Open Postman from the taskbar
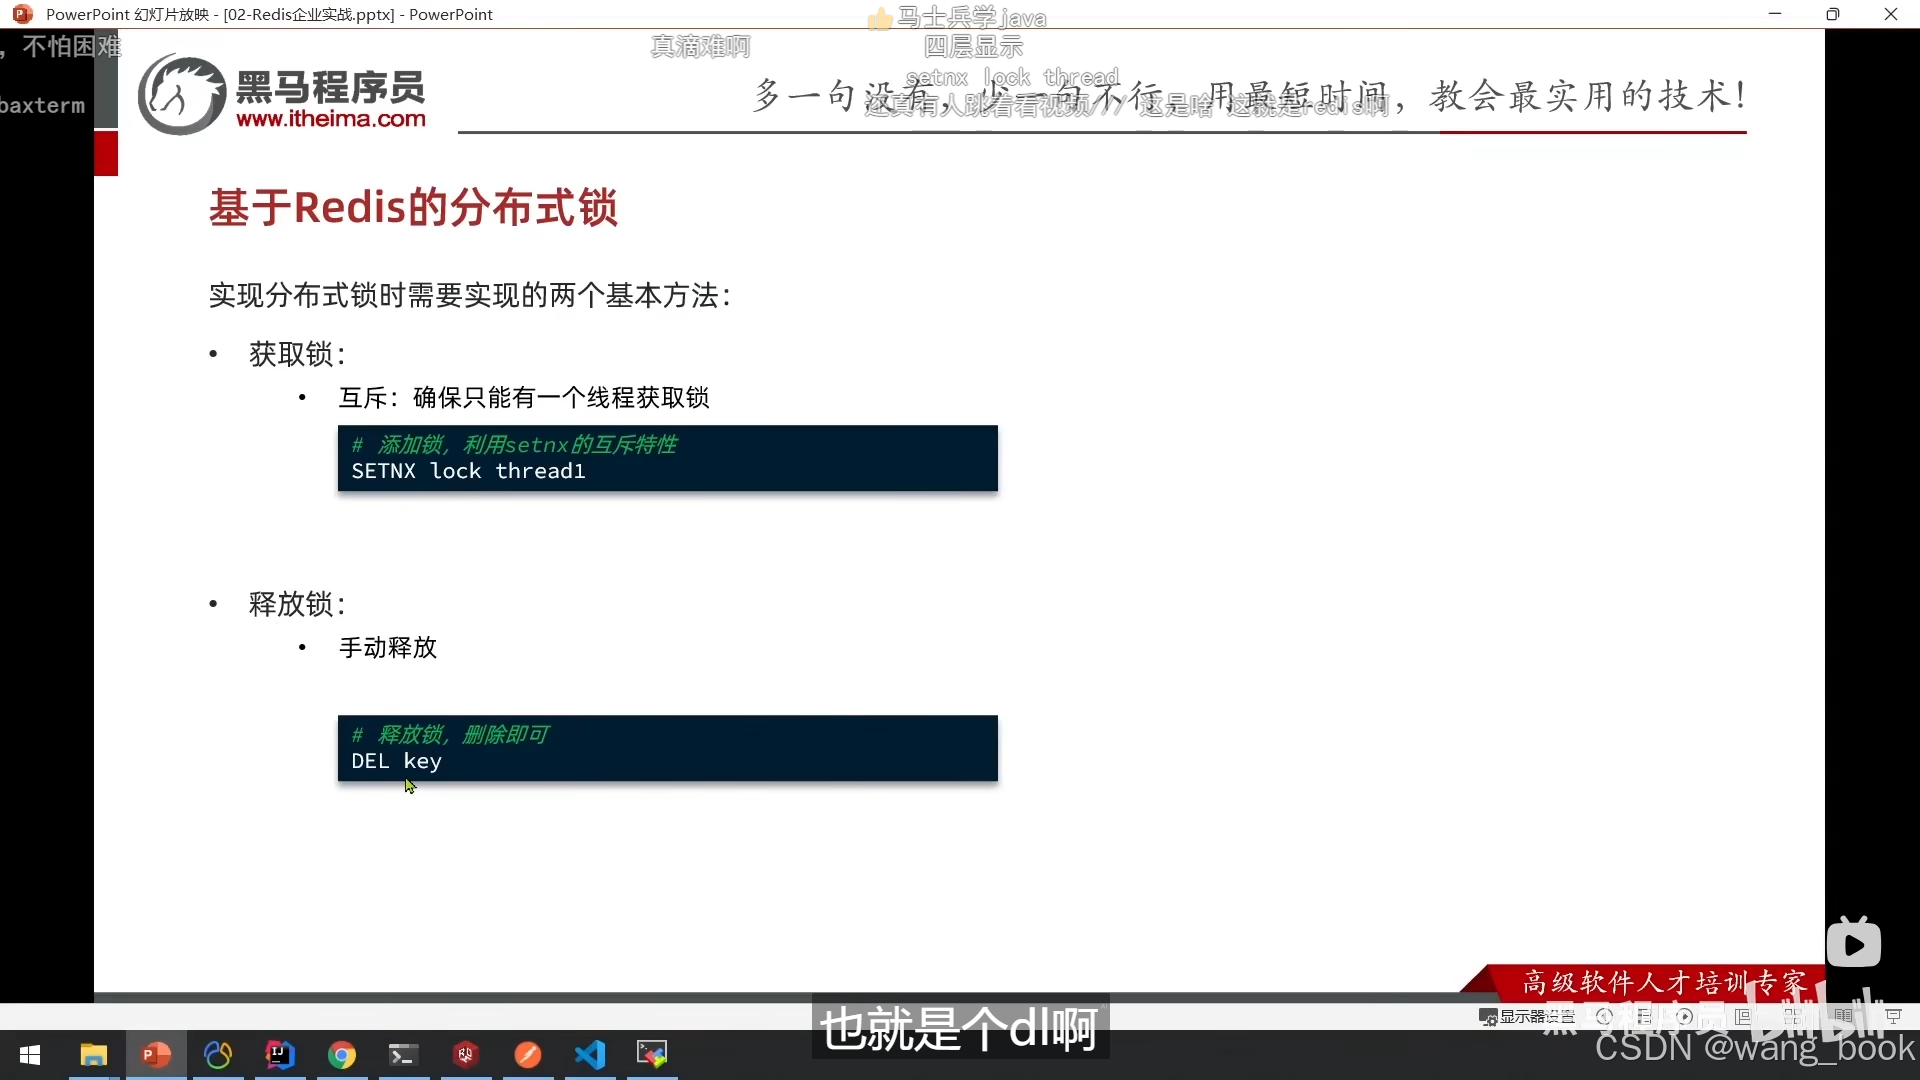1920x1080 pixels. pos(528,1055)
